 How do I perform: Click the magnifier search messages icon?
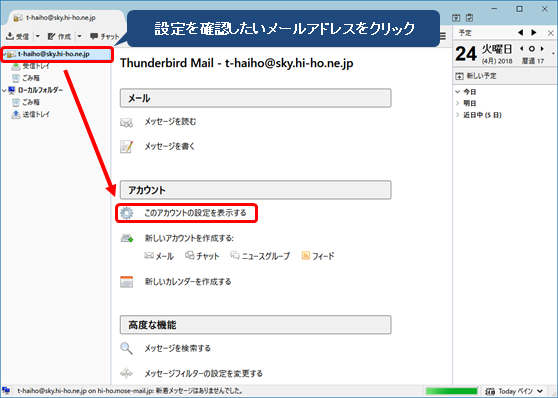click(126, 349)
